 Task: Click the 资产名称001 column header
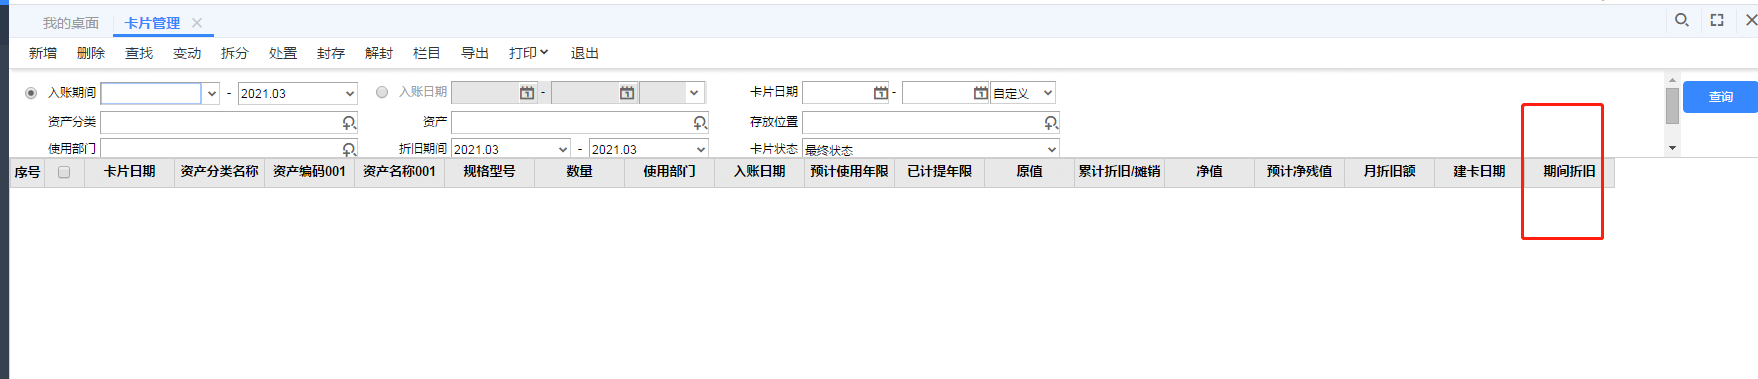[400, 172]
